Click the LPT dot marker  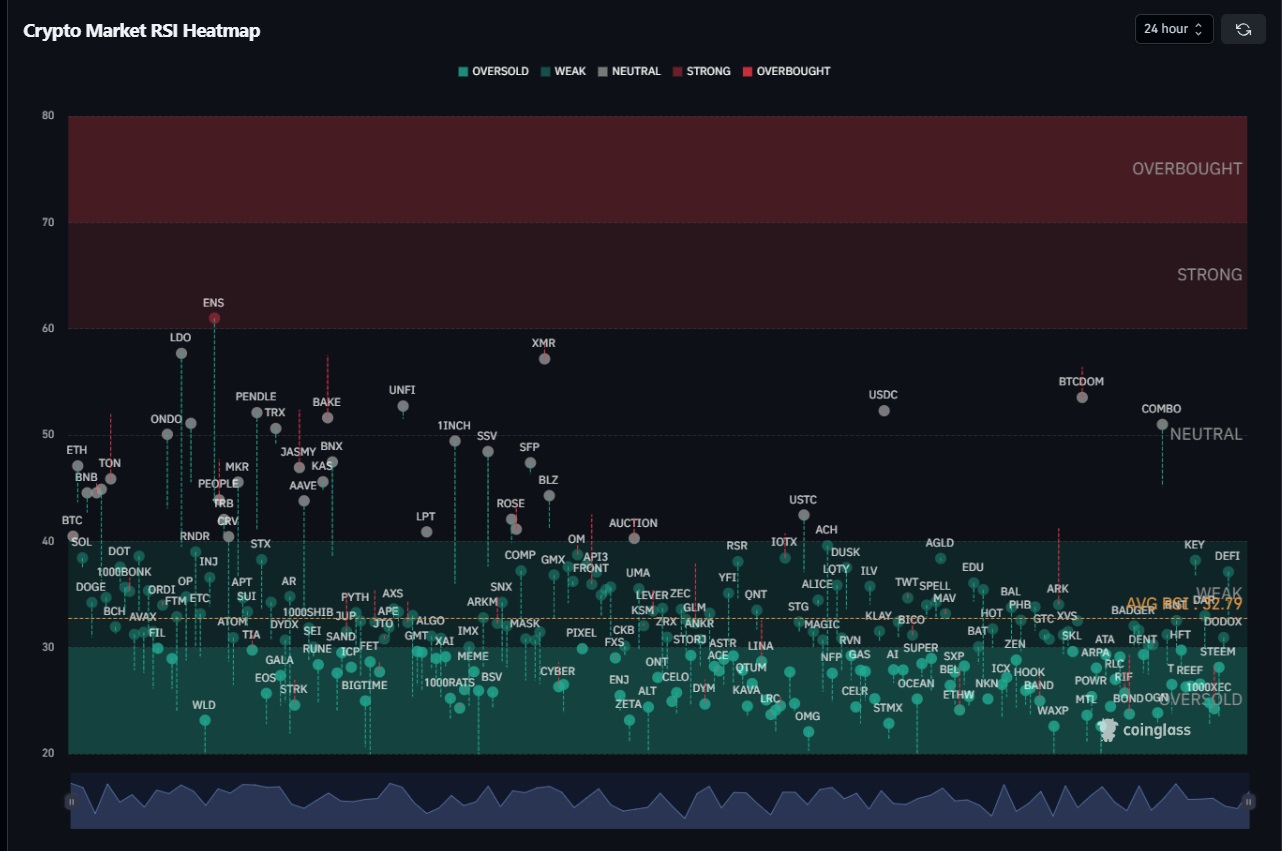426,531
